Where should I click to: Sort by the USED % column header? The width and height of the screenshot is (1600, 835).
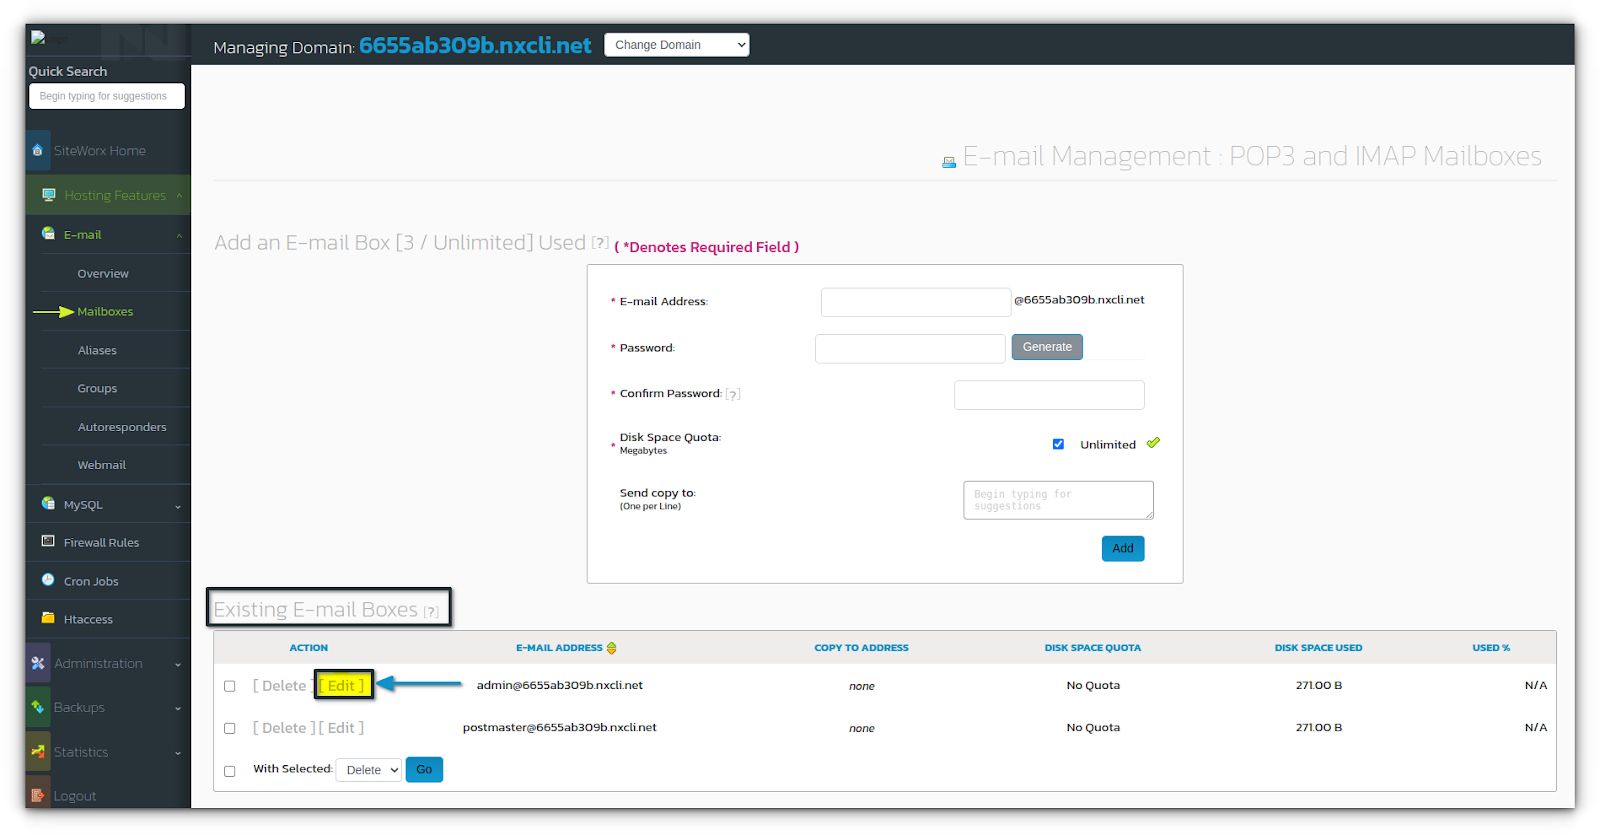click(1491, 648)
